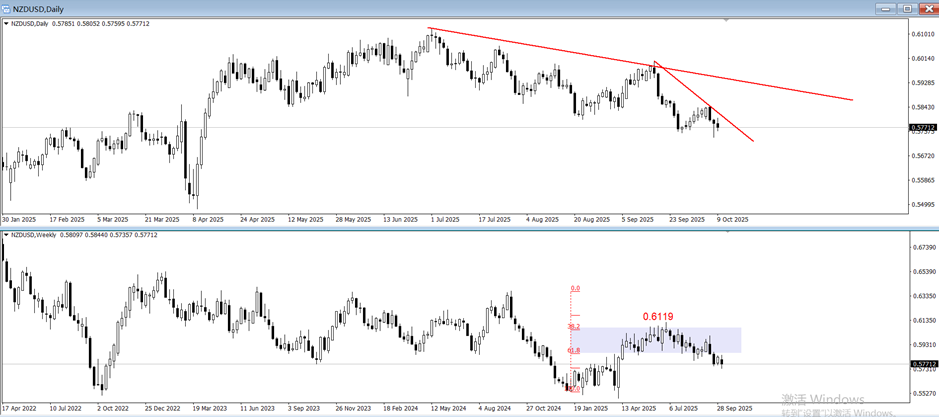
Task: Click the arrow beside the NZDUSD,Weekly chart label
Action: pyautogui.click(x=6, y=235)
